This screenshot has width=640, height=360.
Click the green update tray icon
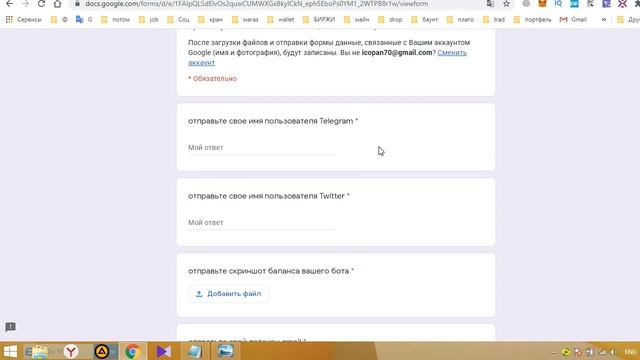tap(566, 352)
